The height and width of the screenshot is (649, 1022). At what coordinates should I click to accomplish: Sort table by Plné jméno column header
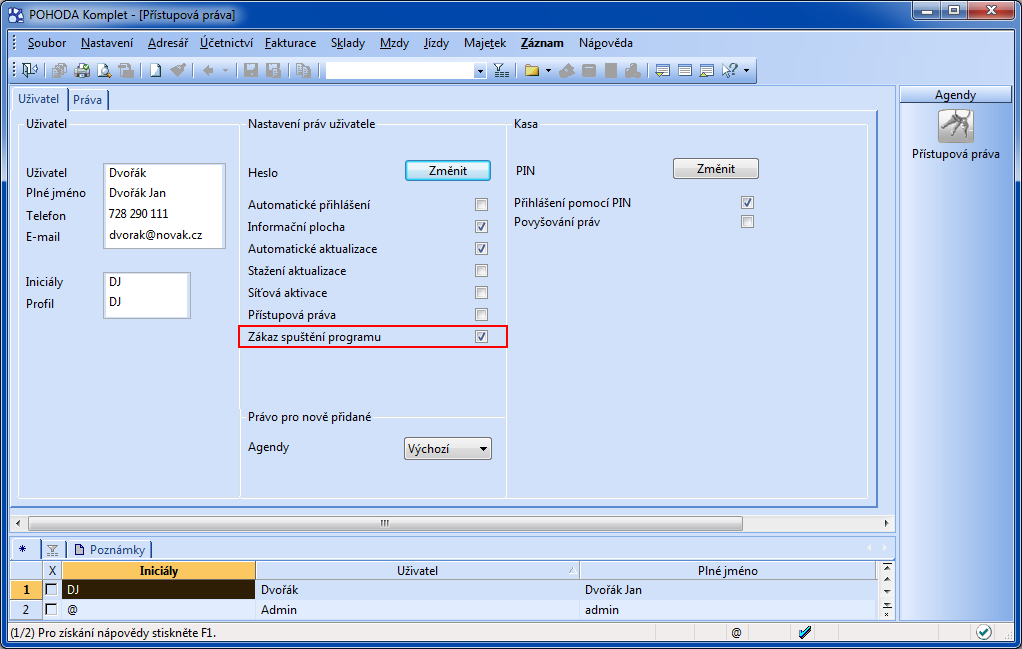(727, 571)
